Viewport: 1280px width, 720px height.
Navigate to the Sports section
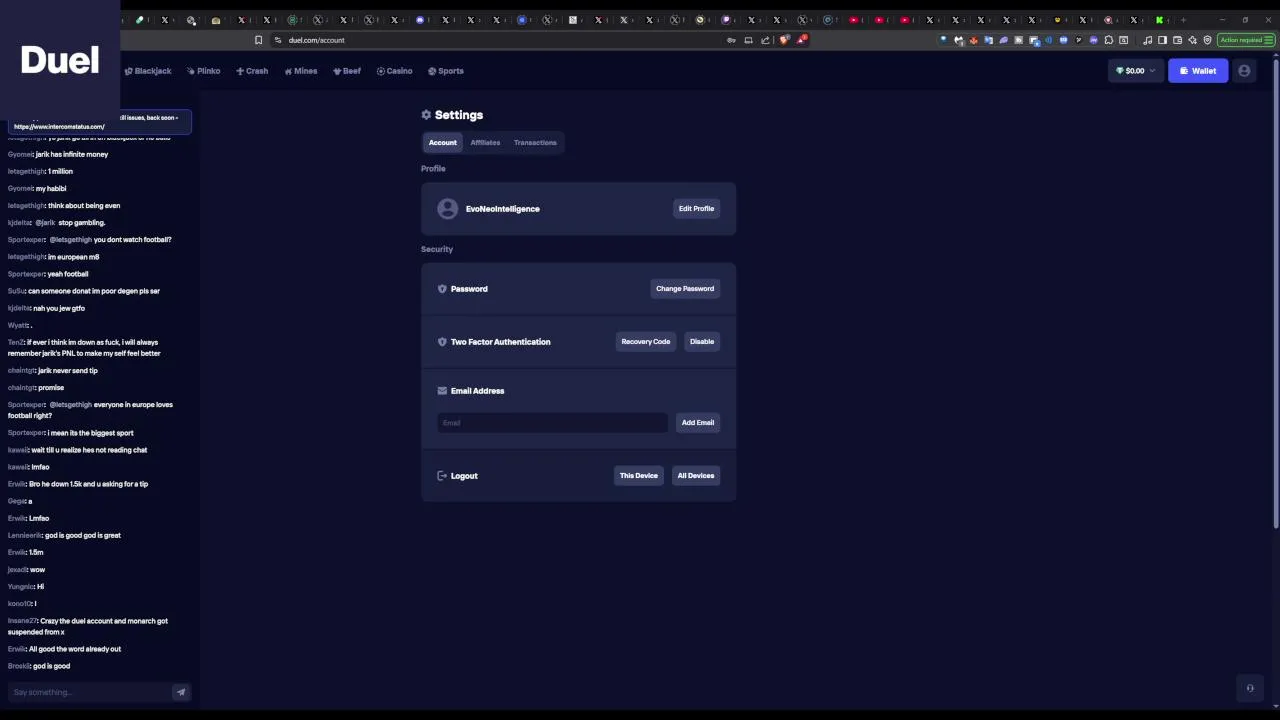click(x=446, y=71)
